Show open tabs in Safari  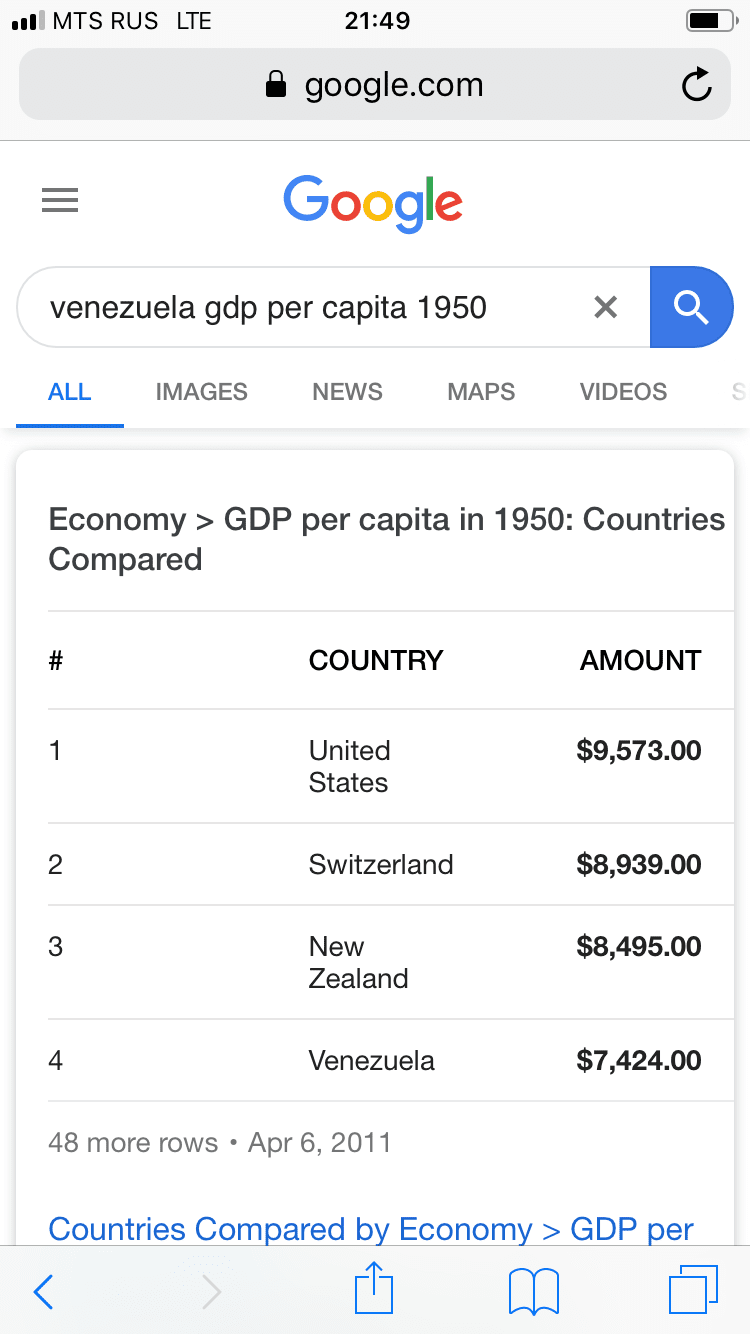click(x=692, y=1291)
